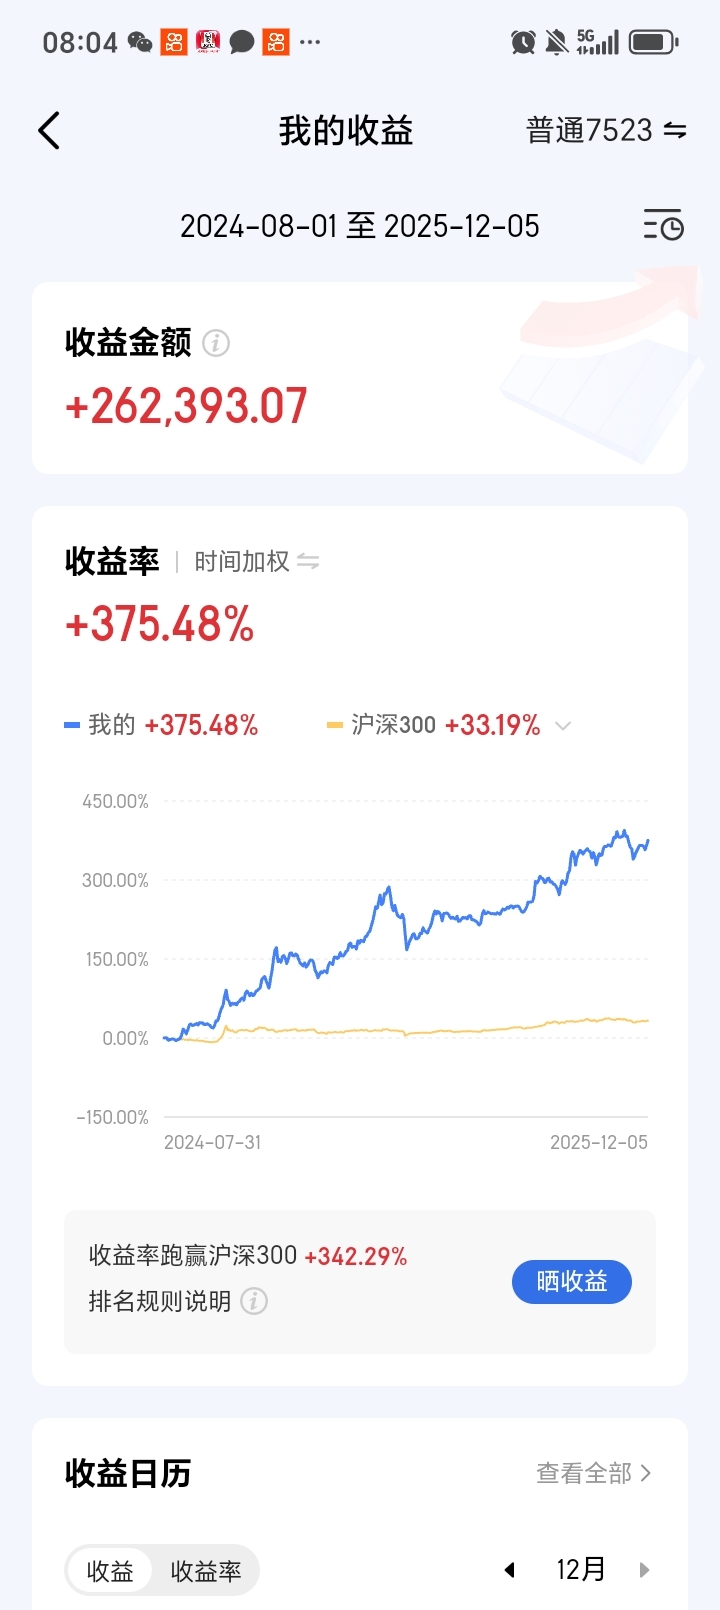Tap the blue 我的 legend marker

coord(72,726)
